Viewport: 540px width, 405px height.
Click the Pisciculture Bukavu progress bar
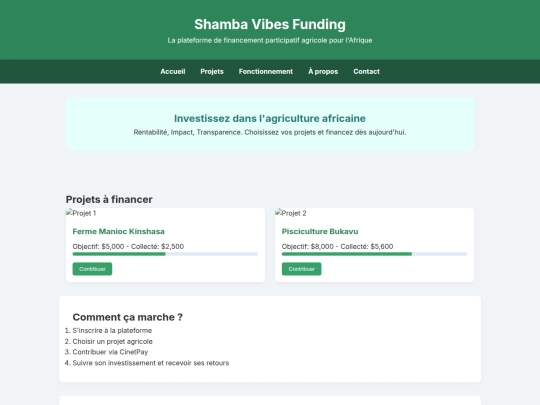(374, 254)
